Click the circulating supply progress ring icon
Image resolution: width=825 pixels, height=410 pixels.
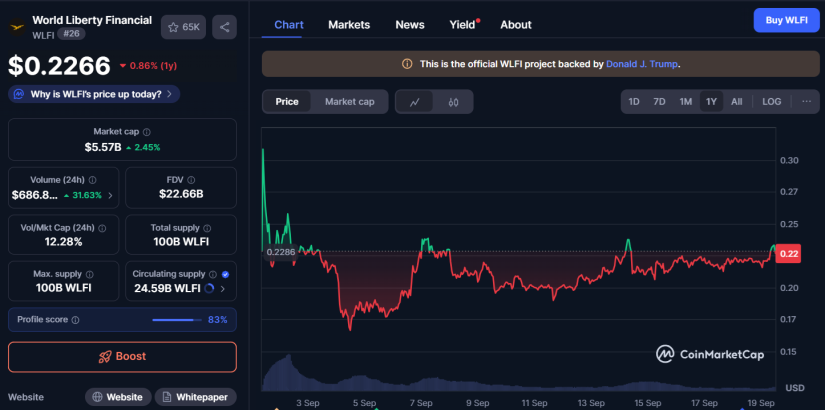208,288
